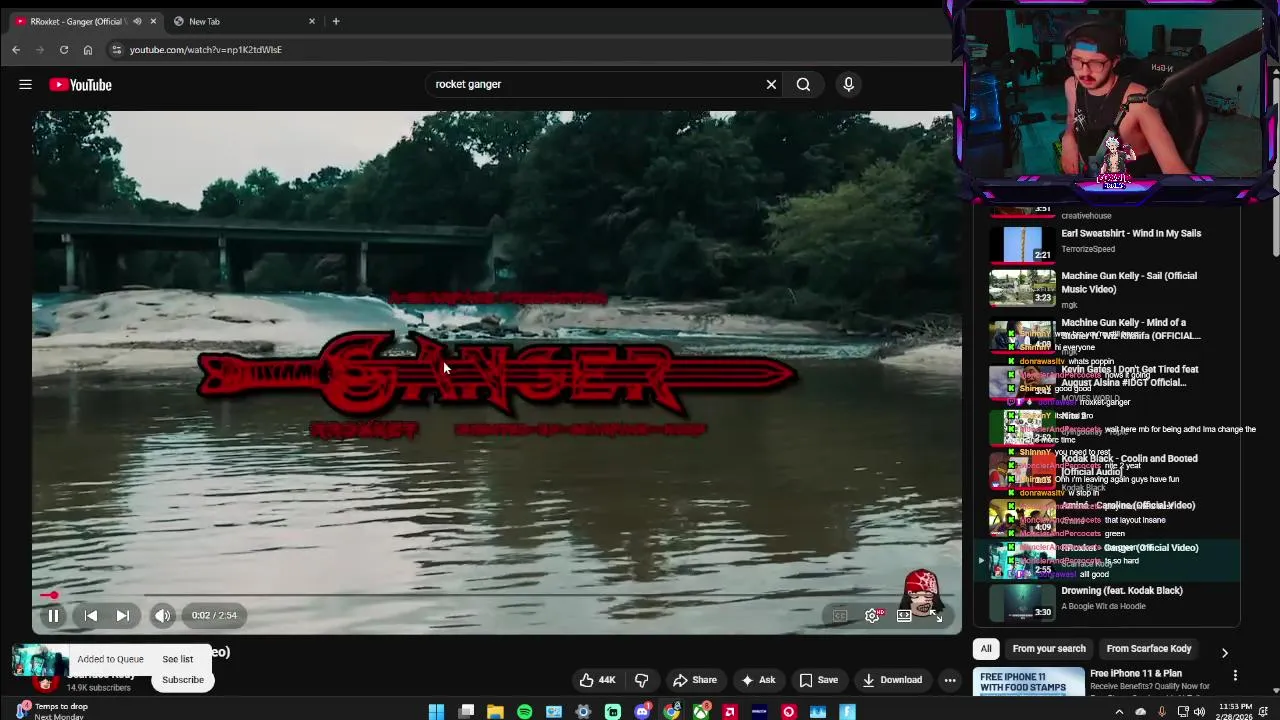1280x720 pixels.
Task: Switch to Chrome on the taskbar
Action: coord(672,712)
